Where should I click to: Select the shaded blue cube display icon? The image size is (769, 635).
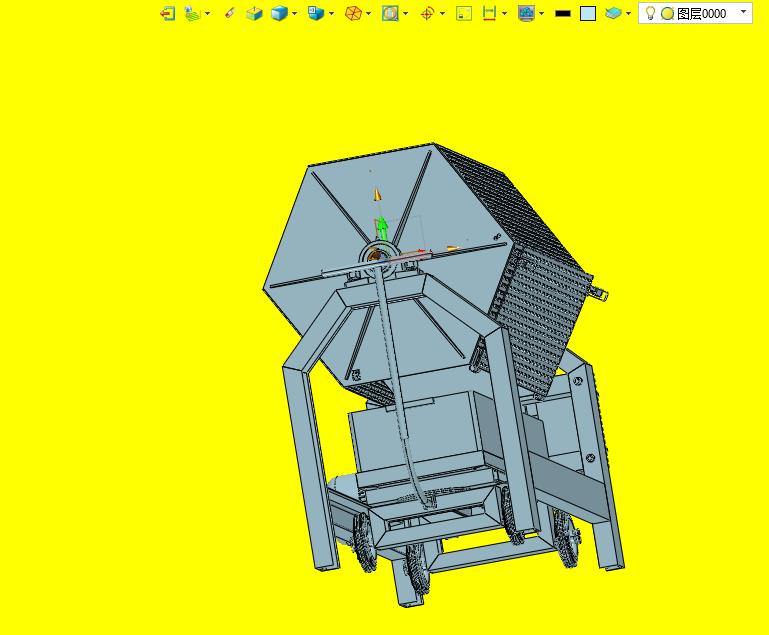tap(279, 13)
